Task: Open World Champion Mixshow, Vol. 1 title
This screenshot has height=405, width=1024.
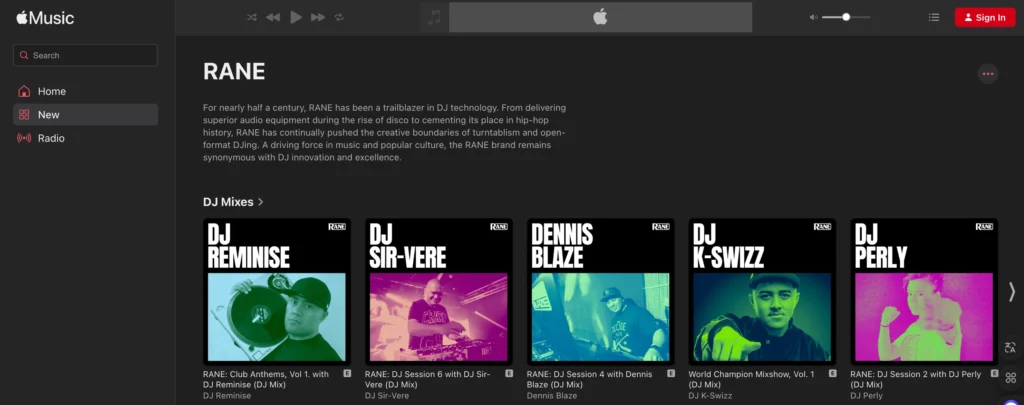Action: [x=752, y=380]
